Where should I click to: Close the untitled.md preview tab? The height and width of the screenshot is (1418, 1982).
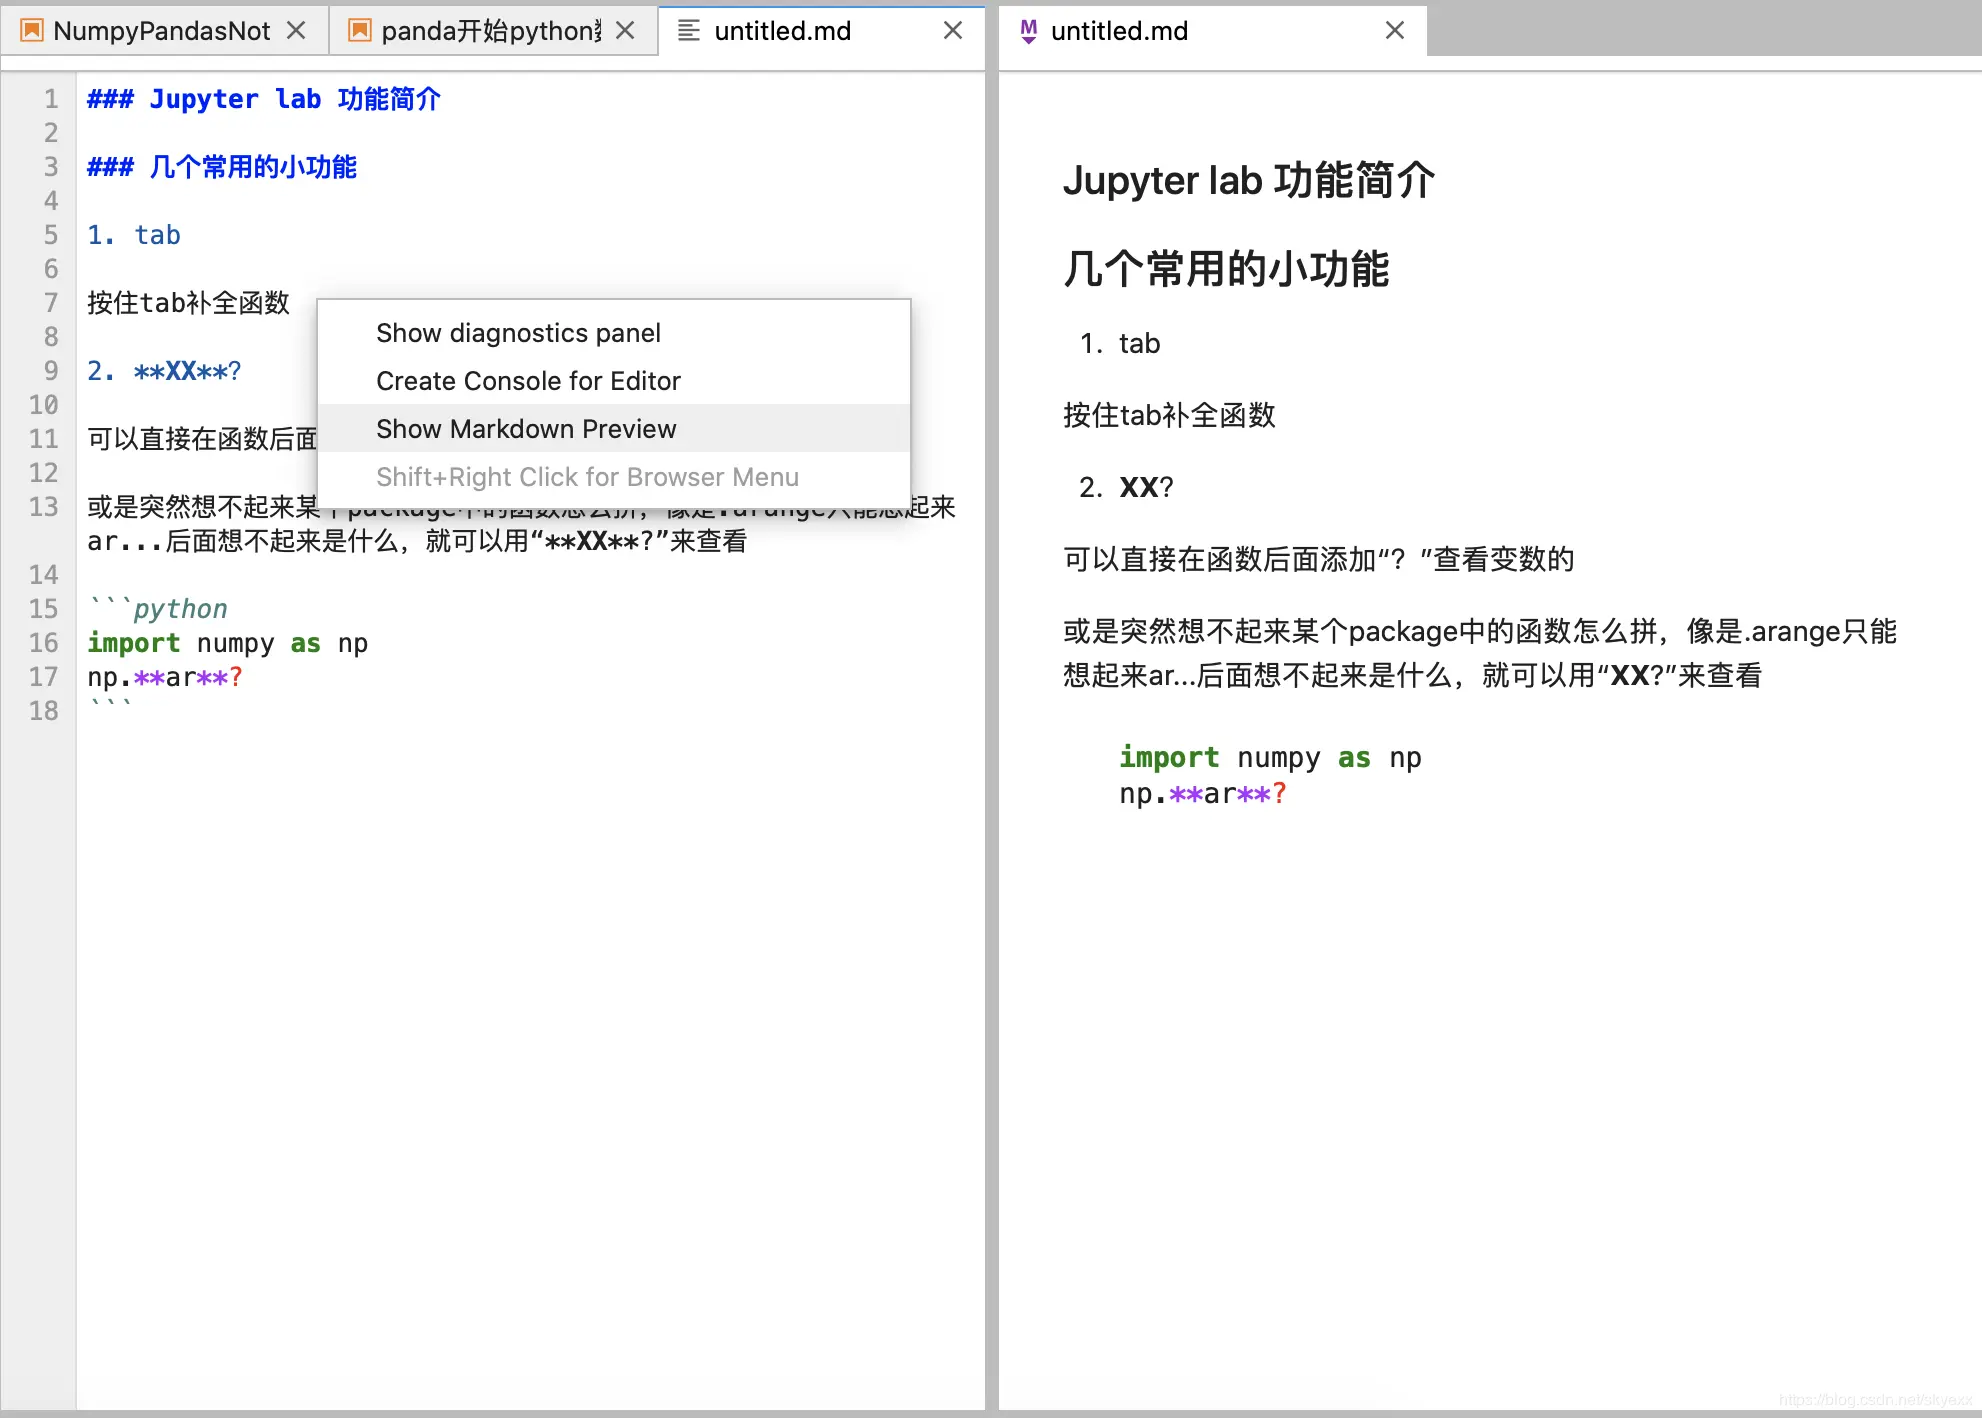tap(1394, 30)
